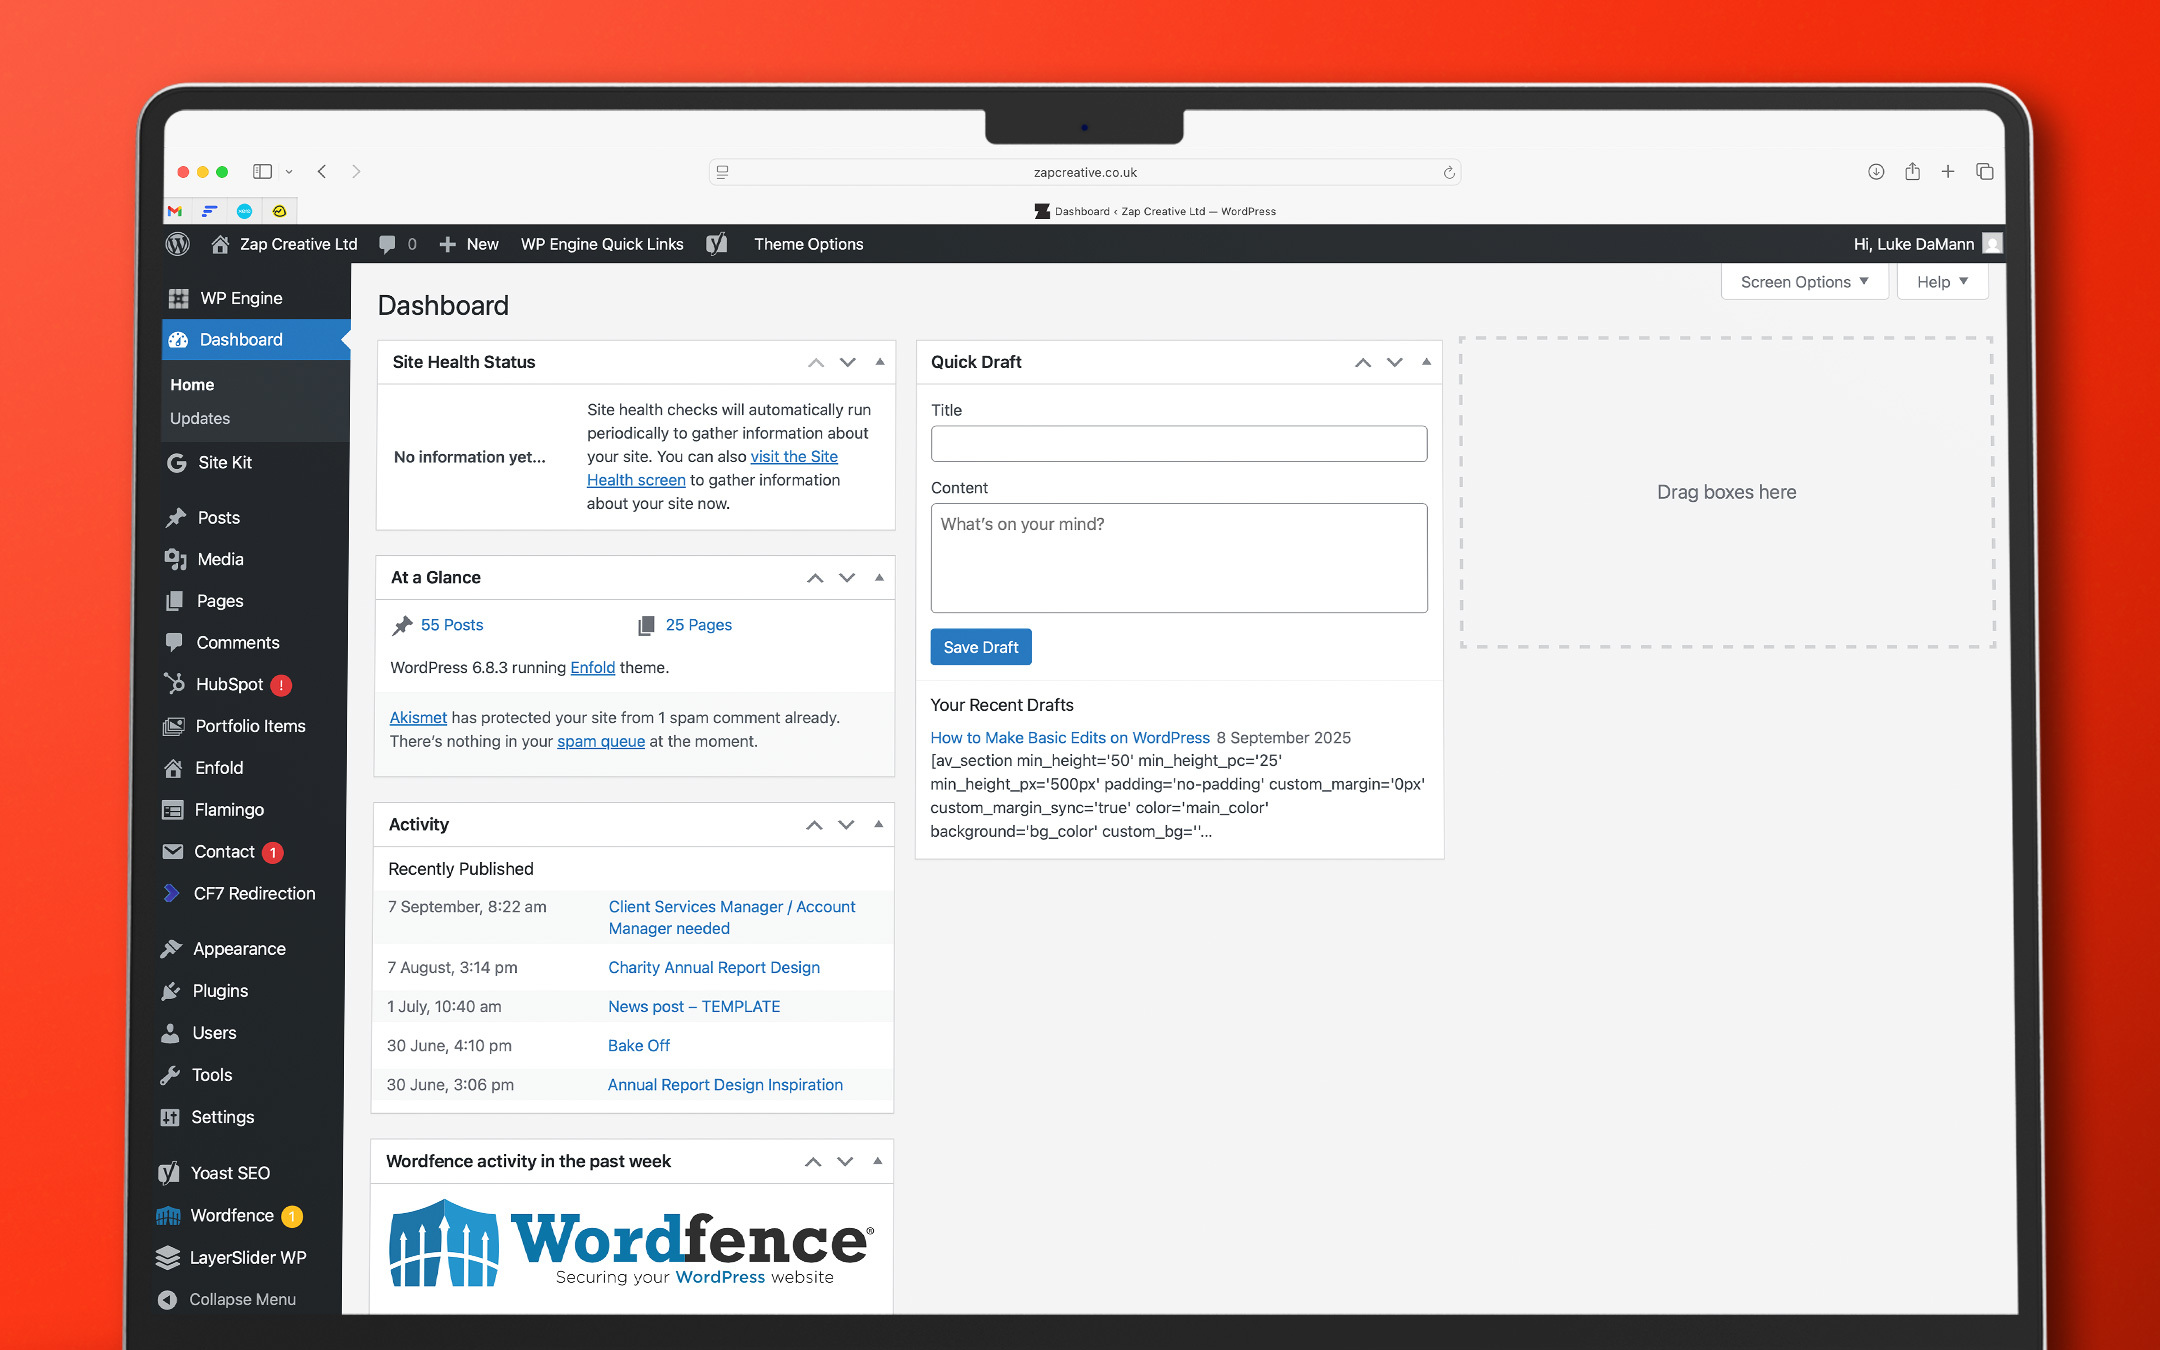Open the Plugins menu in sidebar

tap(220, 991)
